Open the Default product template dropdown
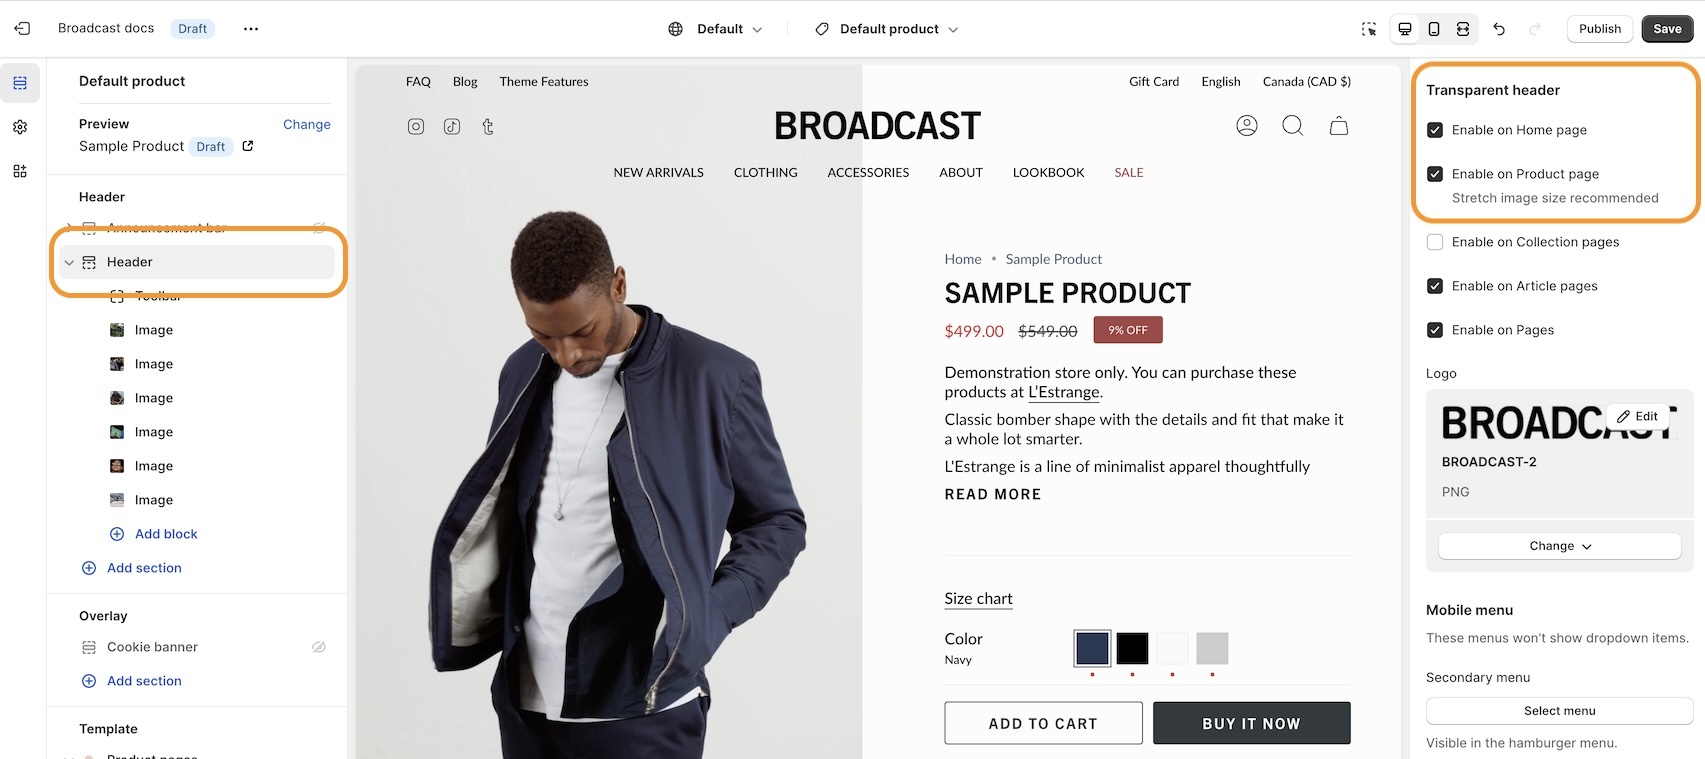Image resolution: width=1705 pixels, height=759 pixels. [887, 29]
